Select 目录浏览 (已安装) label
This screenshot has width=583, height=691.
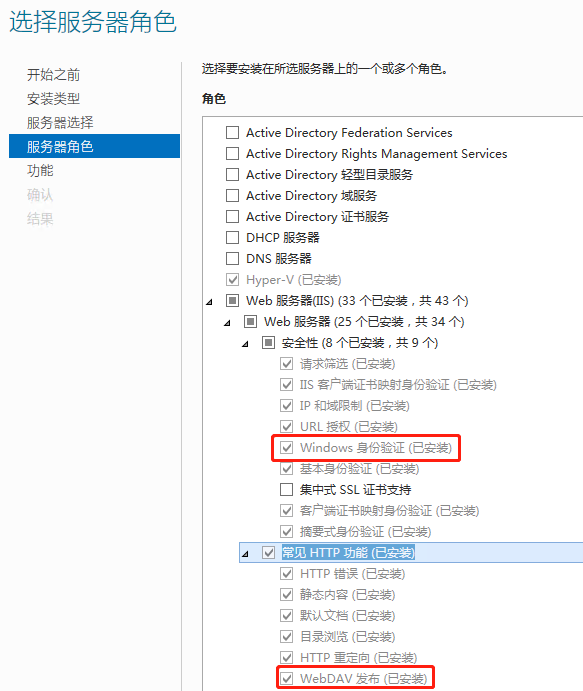point(347,637)
